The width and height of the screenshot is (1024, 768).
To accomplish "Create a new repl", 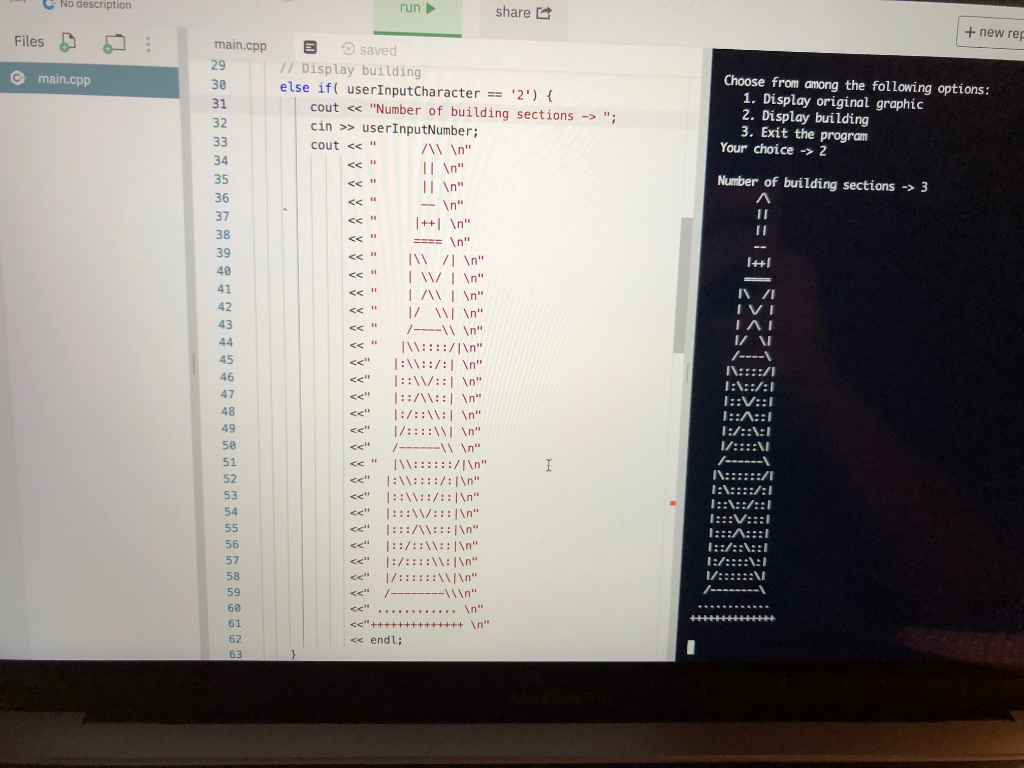I will [x=991, y=33].
